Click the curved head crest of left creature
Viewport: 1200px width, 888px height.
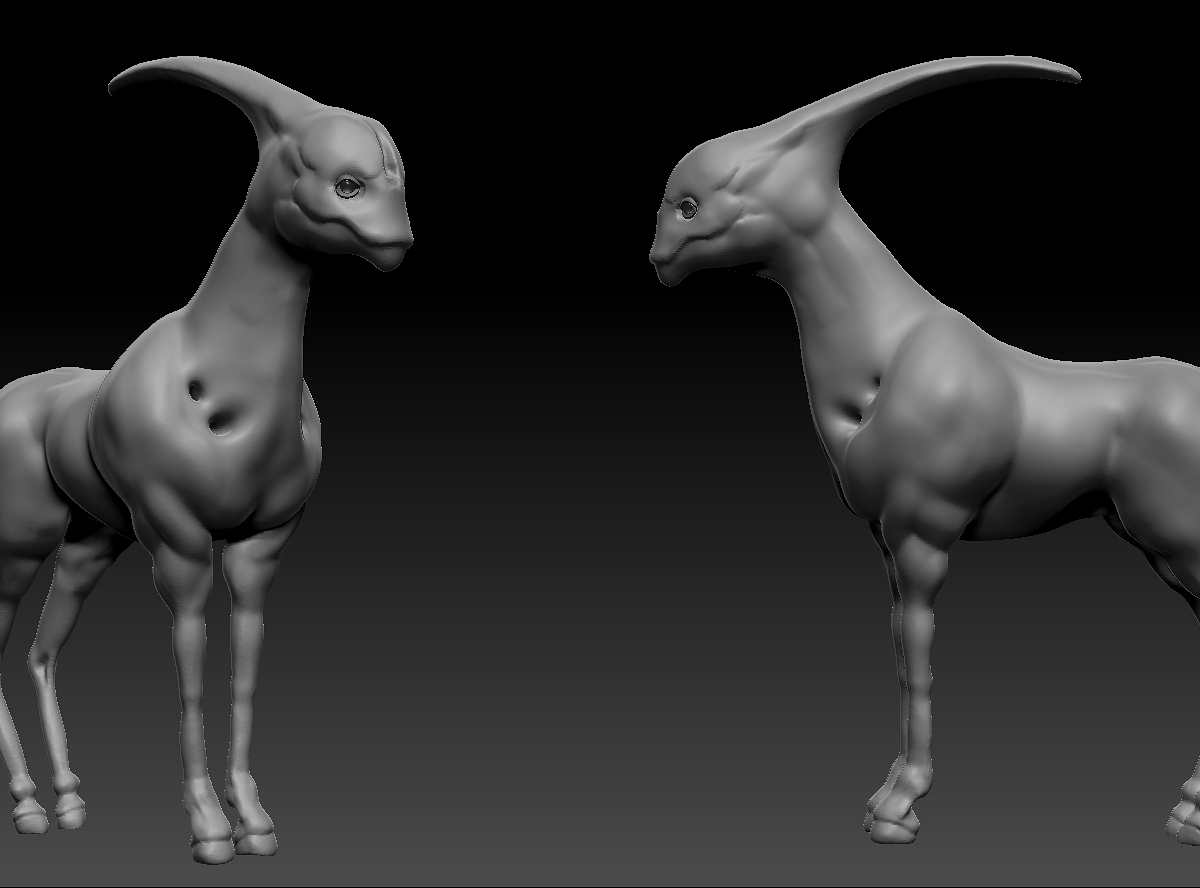205,90
